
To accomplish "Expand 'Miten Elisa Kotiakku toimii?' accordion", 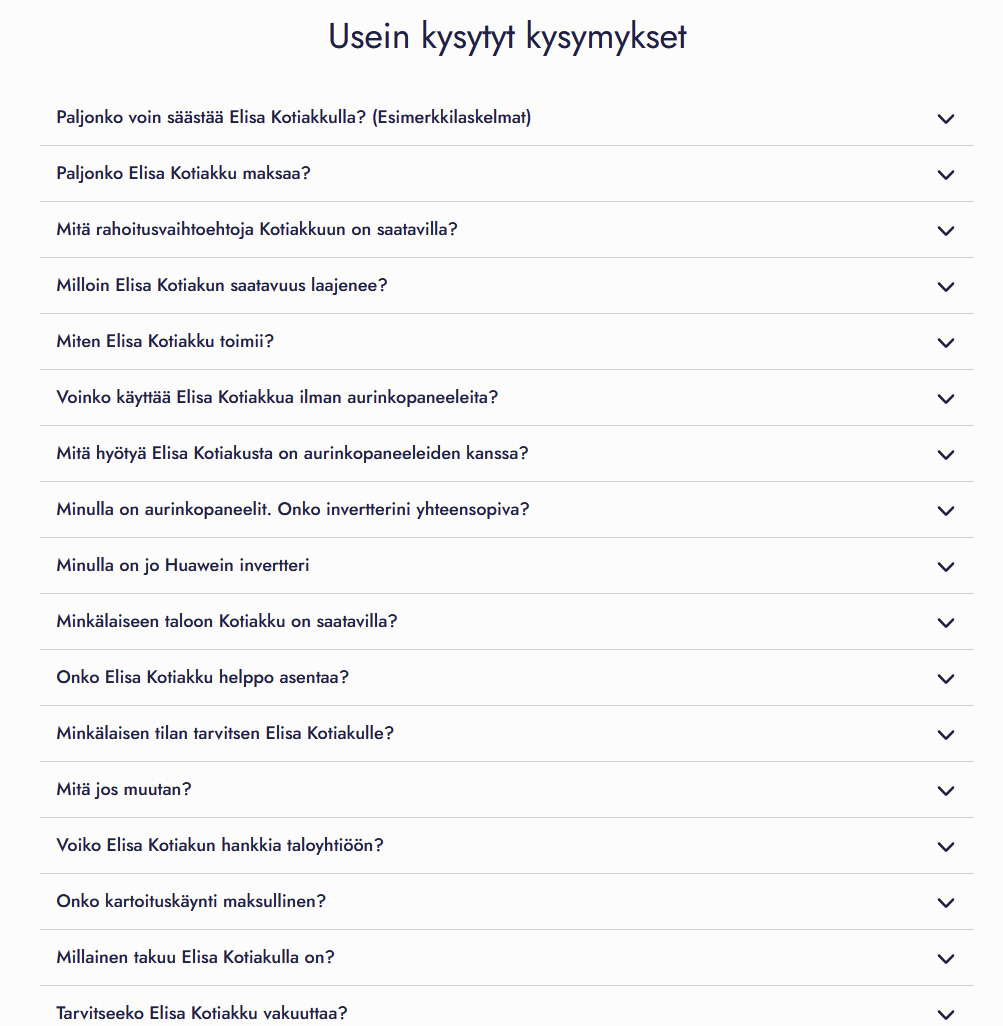I will point(165,342).
